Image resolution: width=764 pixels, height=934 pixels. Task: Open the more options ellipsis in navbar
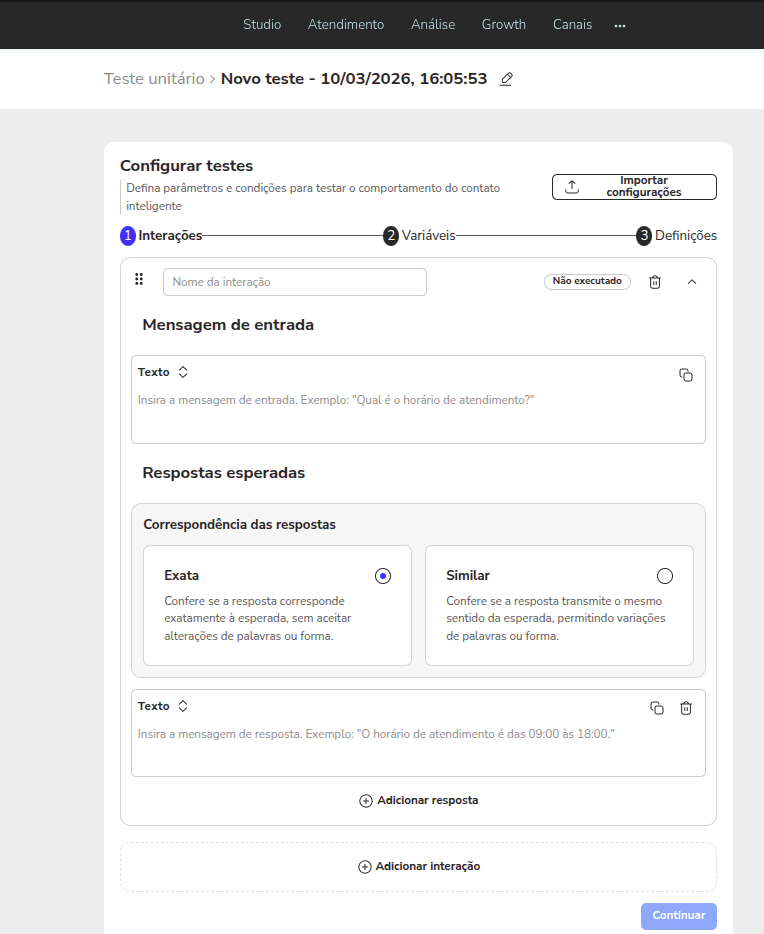click(x=620, y=25)
